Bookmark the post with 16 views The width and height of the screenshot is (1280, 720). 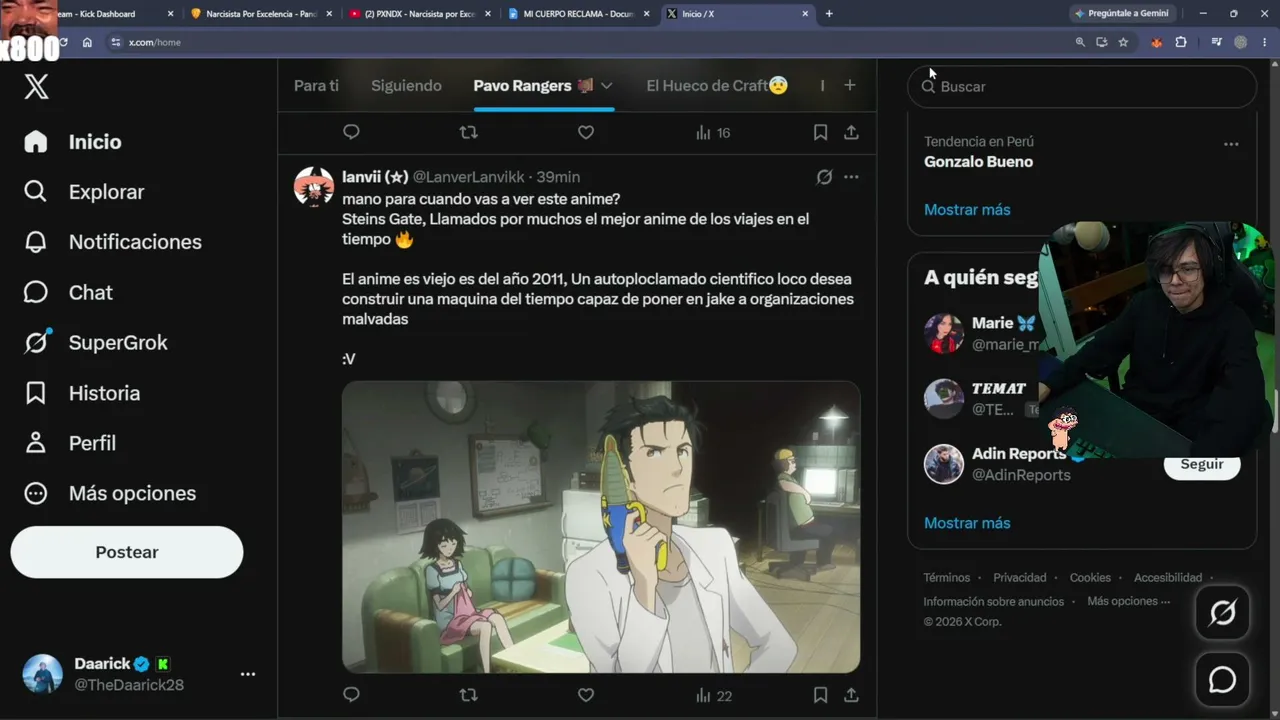[x=820, y=132]
